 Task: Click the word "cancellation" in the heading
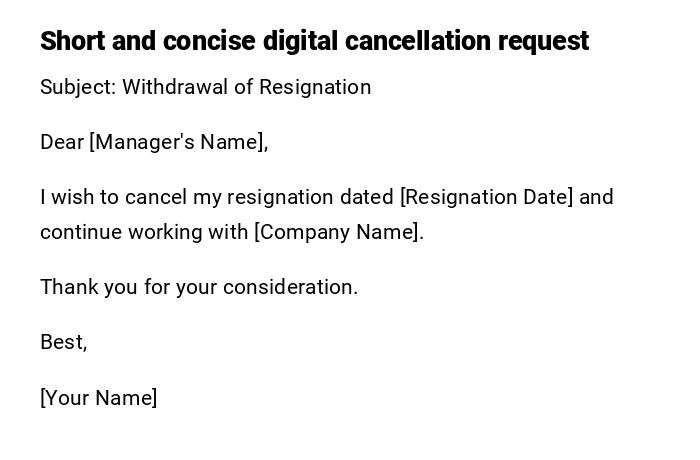coord(416,41)
